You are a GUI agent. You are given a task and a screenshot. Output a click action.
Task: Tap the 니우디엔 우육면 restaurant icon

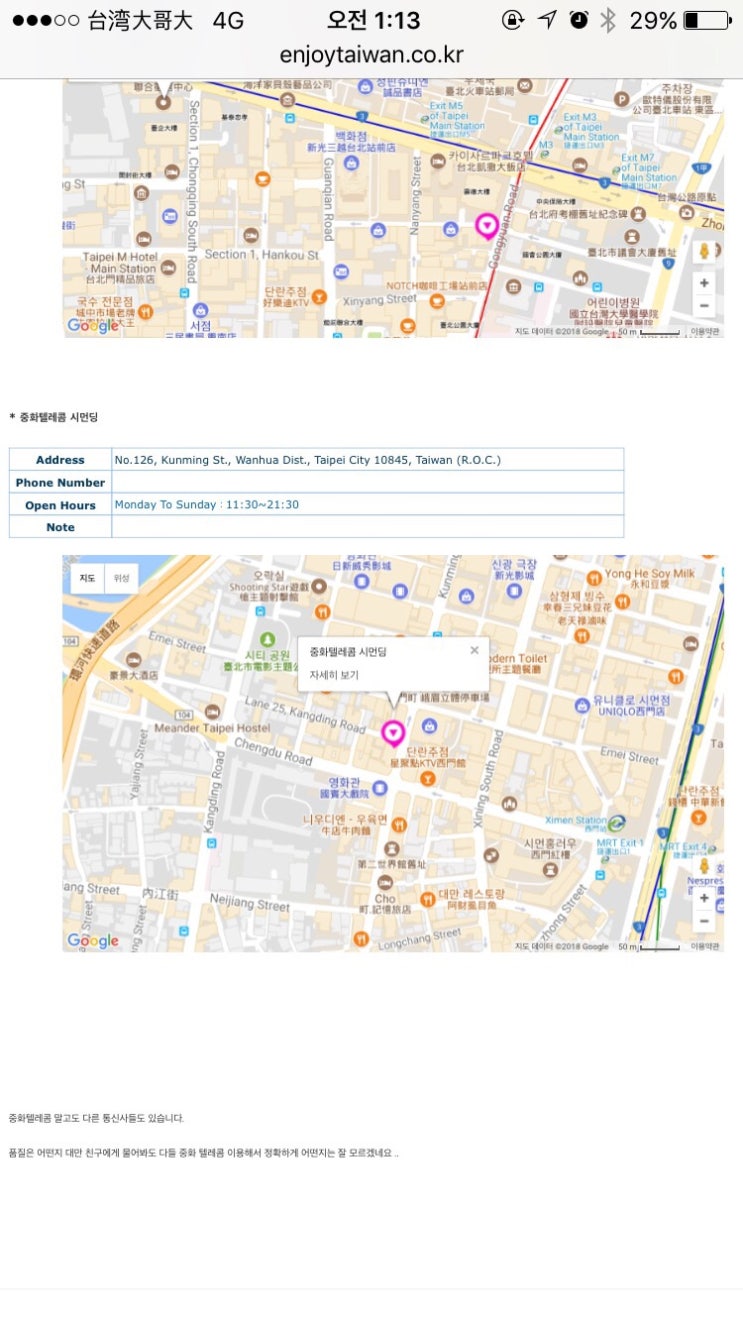click(399, 824)
